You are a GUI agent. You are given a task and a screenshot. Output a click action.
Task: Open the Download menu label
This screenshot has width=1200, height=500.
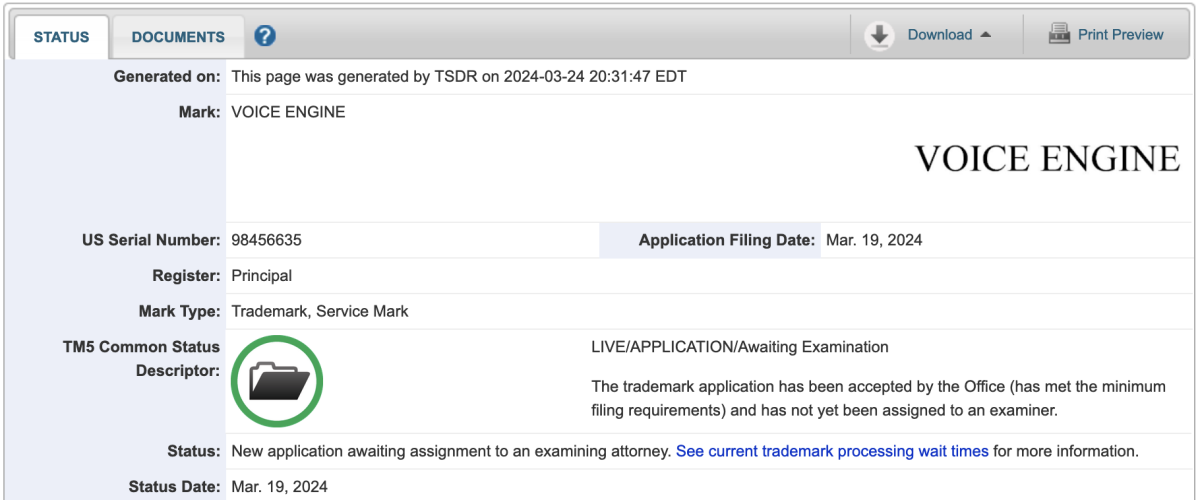(x=940, y=35)
